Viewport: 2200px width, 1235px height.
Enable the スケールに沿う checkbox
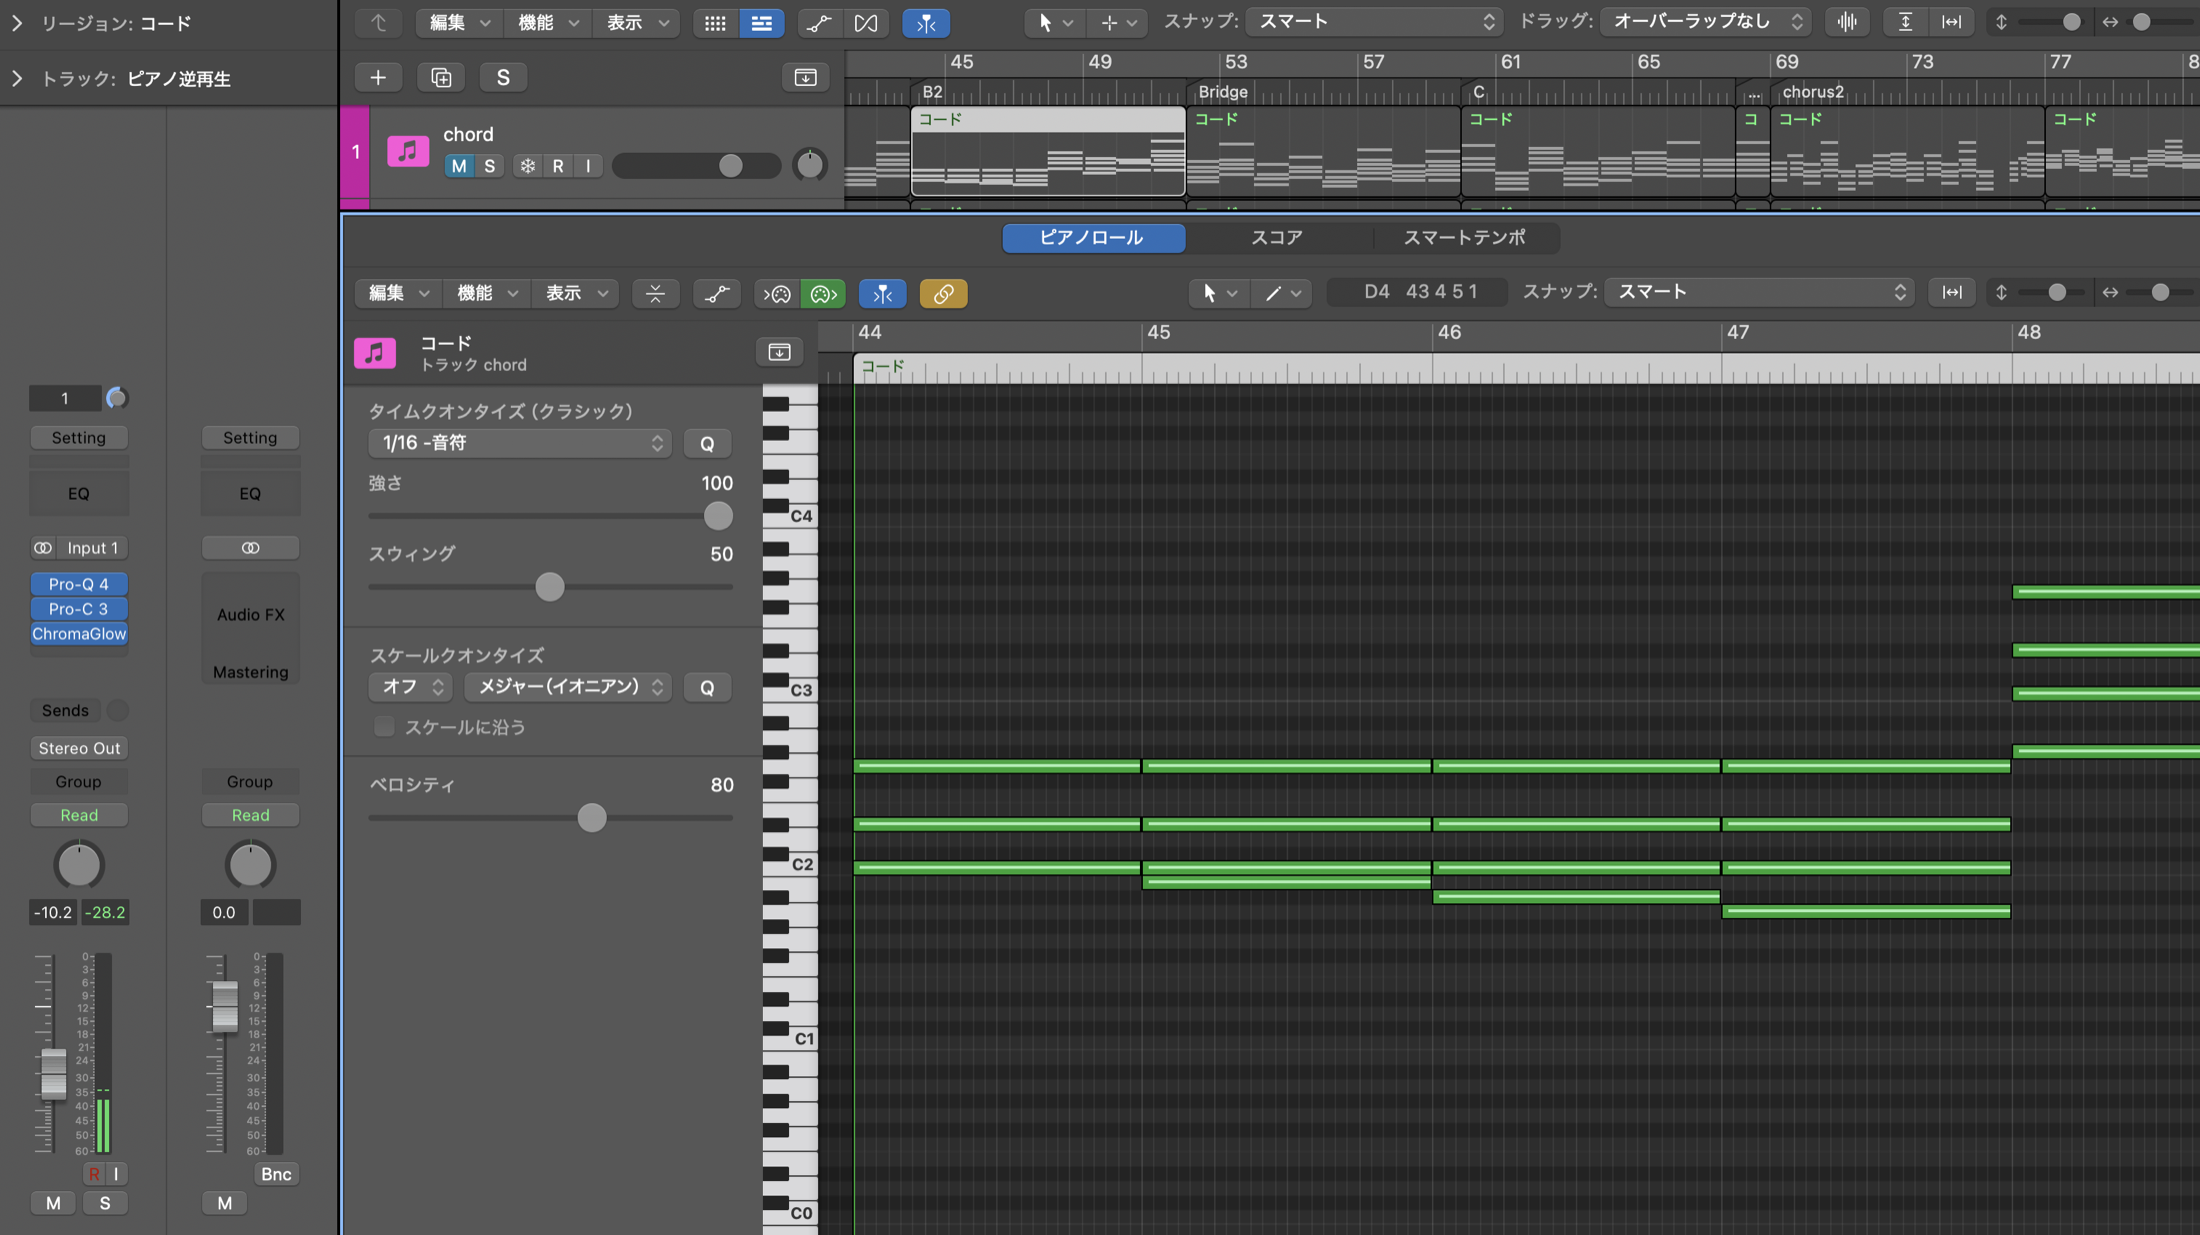click(x=384, y=727)
